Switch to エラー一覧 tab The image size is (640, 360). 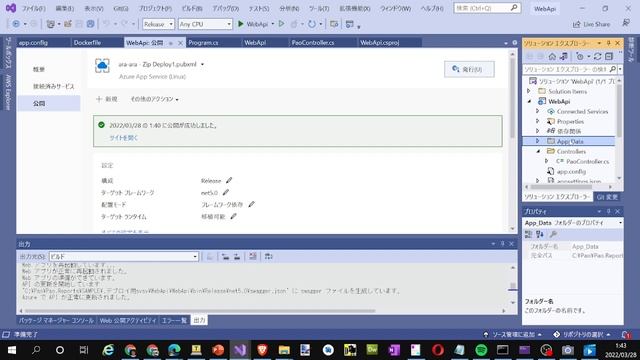coord(174,321)
